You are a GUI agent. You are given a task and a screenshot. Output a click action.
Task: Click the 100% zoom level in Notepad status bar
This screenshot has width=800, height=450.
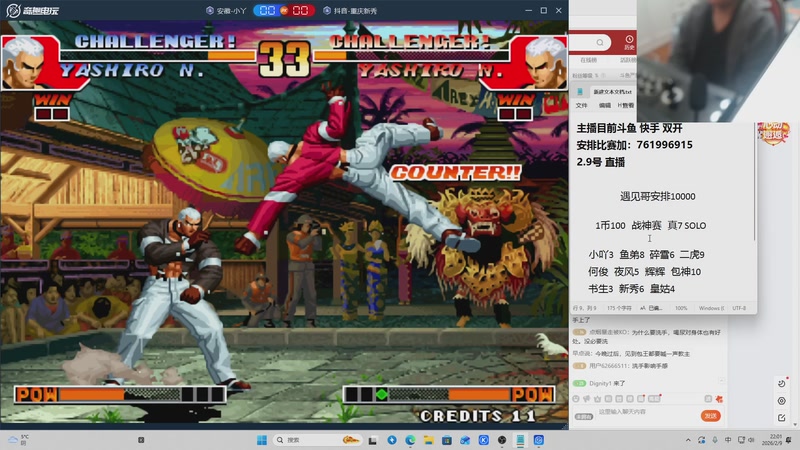point(681,308)
